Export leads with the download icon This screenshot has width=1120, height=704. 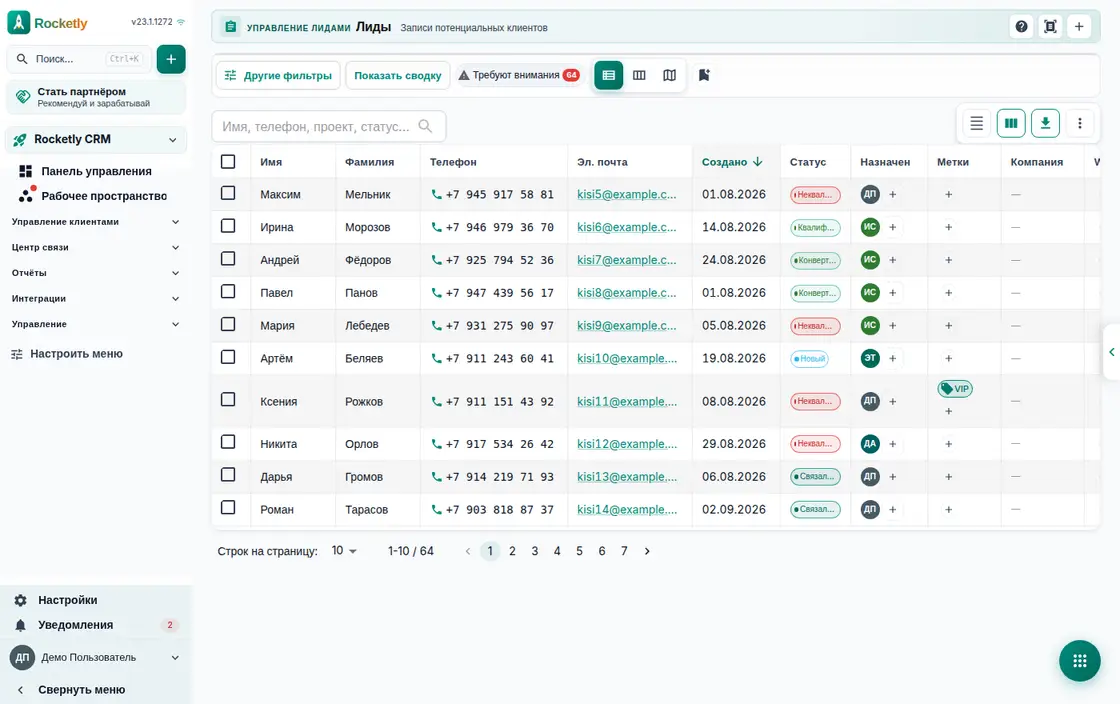(x=1045, y=124)
